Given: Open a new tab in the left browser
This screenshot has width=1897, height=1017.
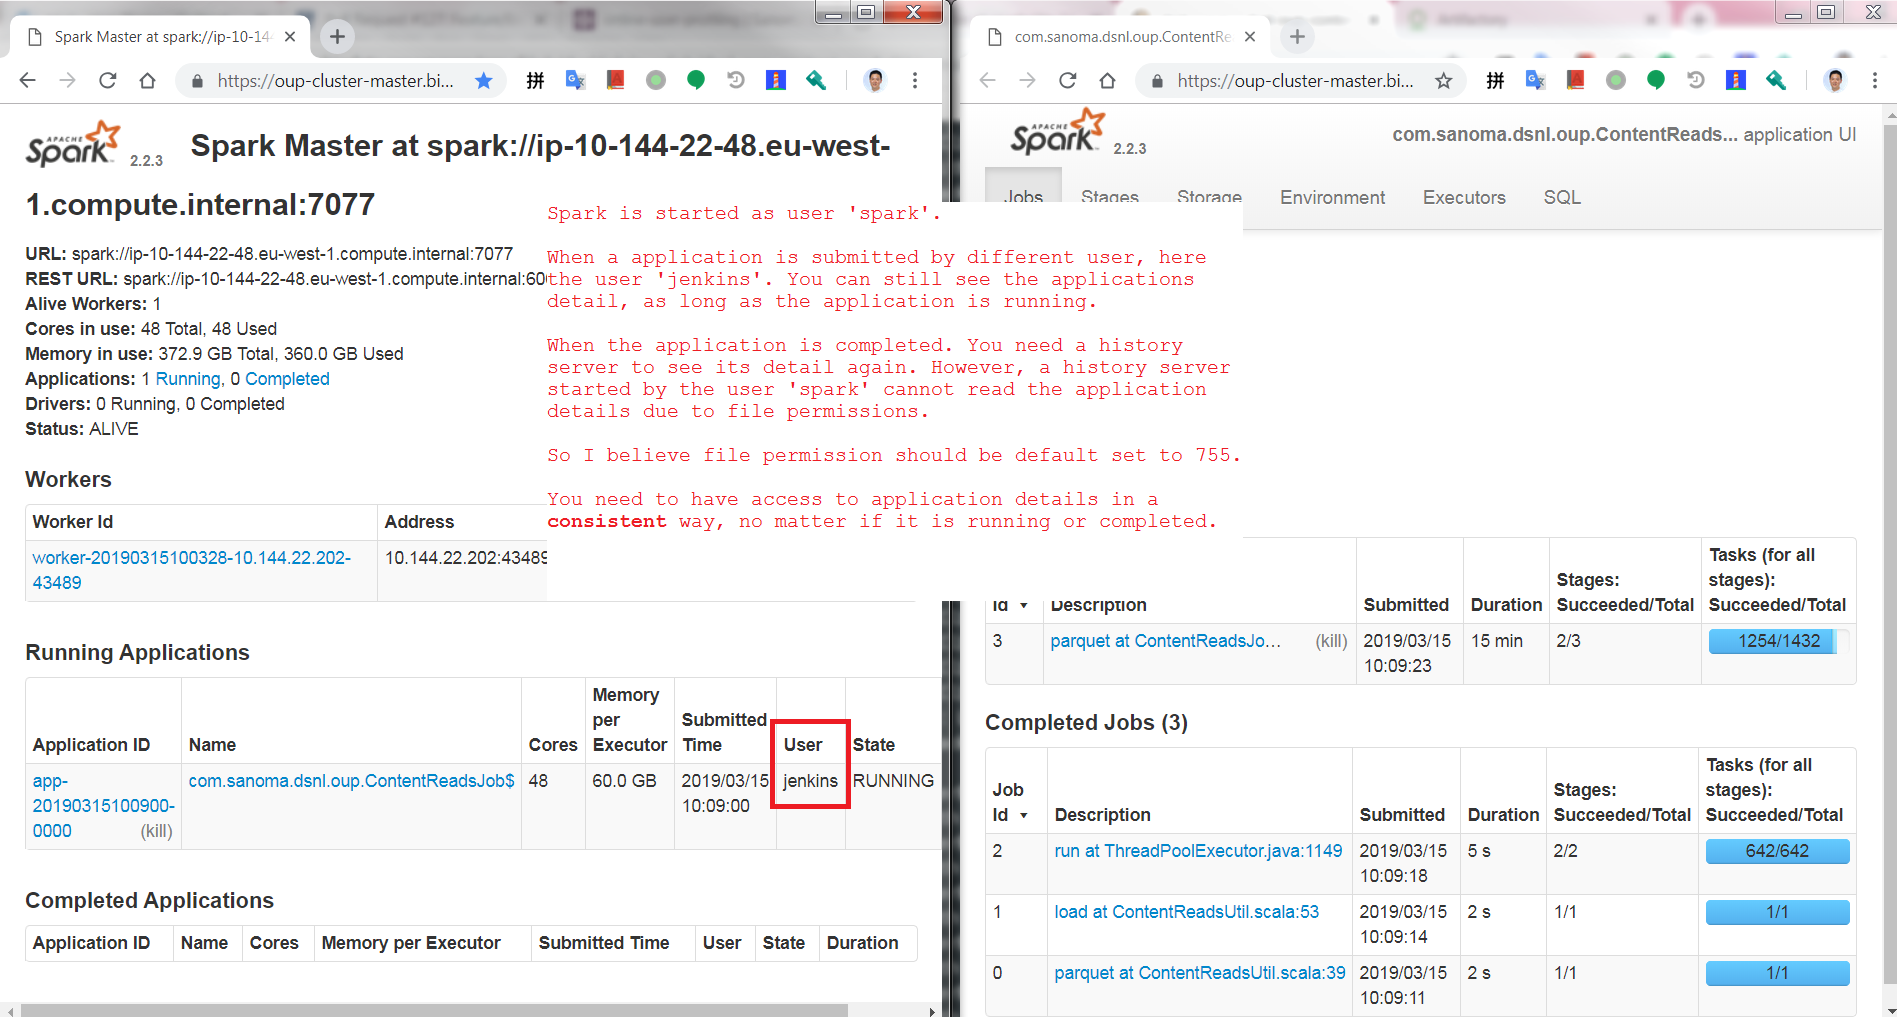Looking at the screenshot, I should (337, 37).
